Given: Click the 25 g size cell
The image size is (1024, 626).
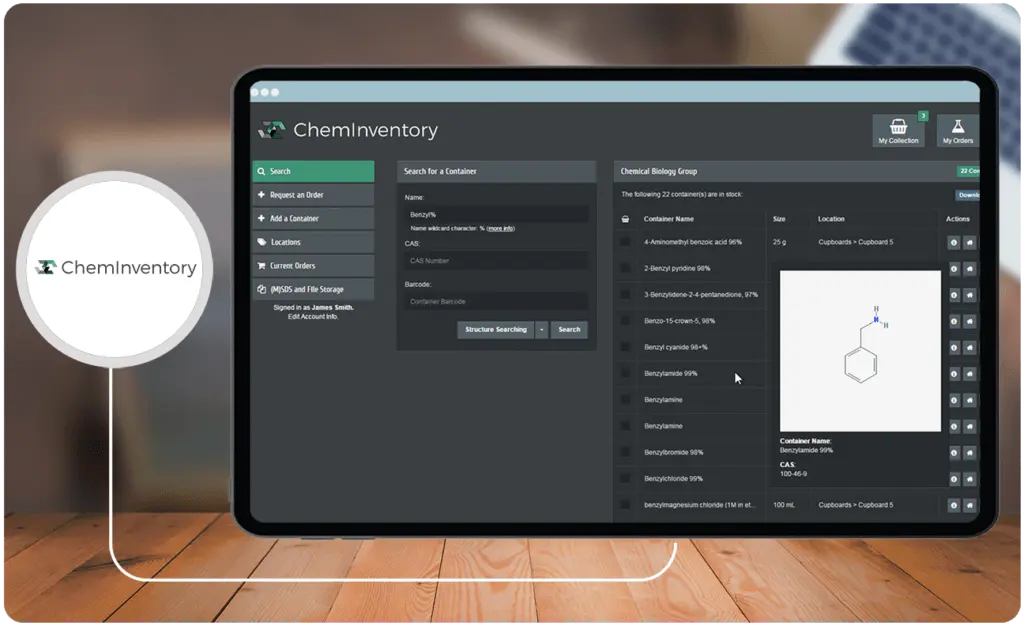Looking at the screenshot, I should pos(780,242).
